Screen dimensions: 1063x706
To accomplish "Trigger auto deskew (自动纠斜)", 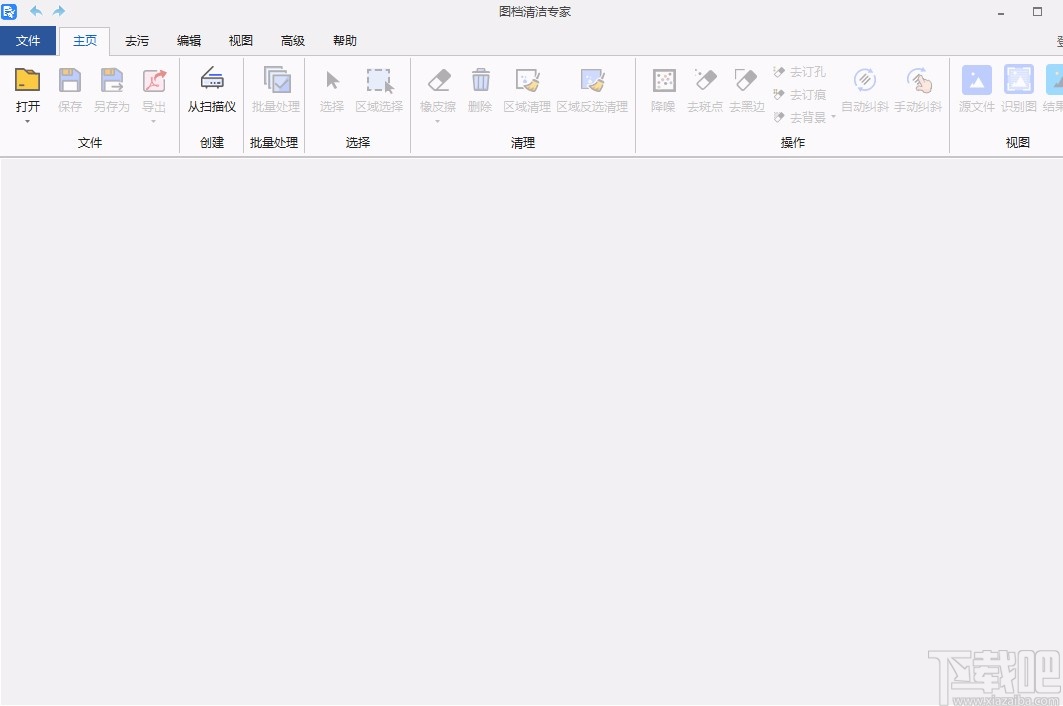I will tap(864, 90).
